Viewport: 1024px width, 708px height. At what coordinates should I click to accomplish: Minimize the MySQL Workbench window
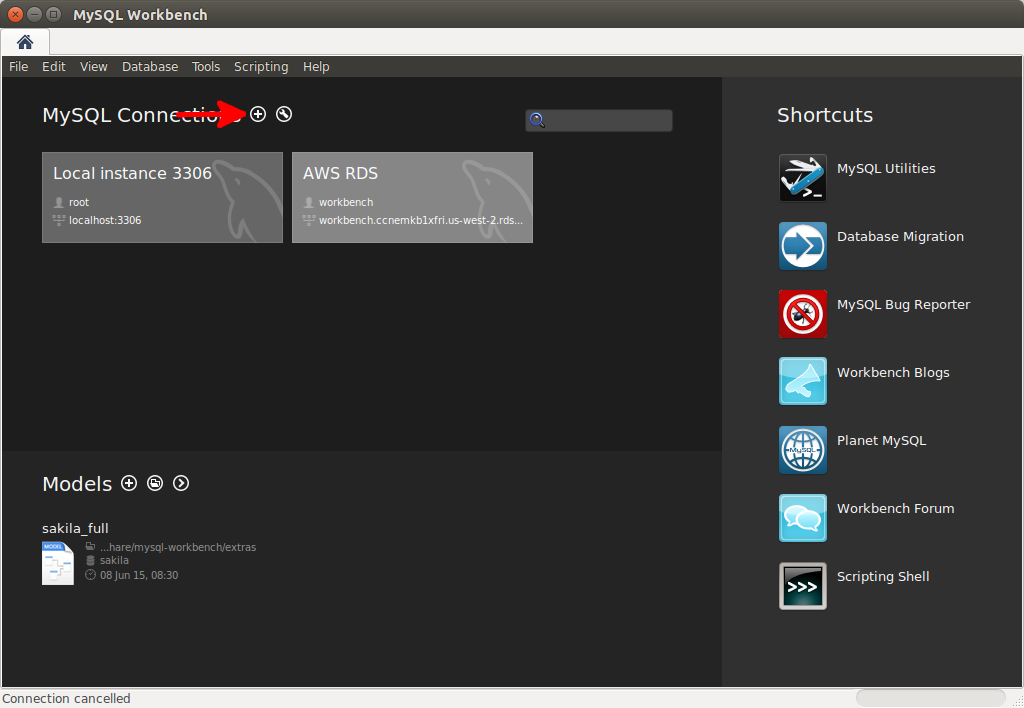click(35, 14)
